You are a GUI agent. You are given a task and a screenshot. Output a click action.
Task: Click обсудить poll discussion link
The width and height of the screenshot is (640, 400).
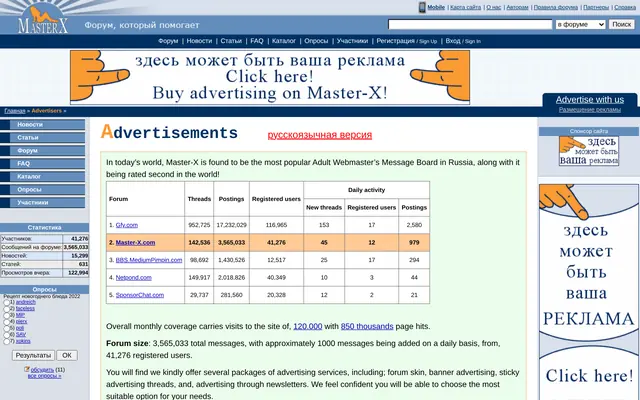[x=42, y=370]
